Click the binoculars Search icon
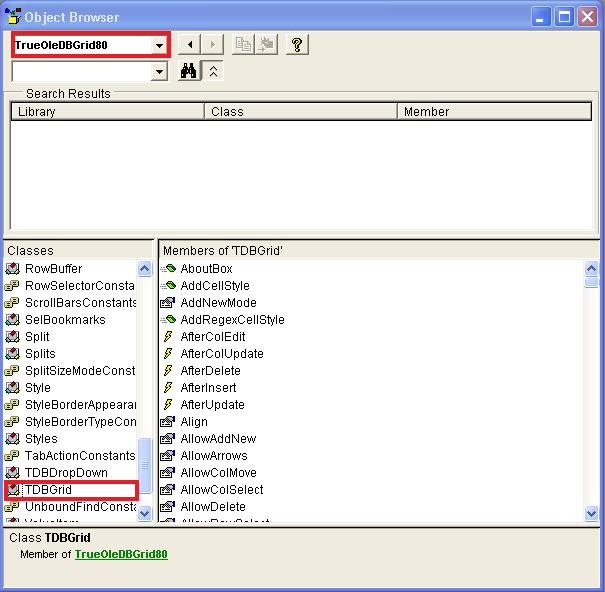The width and height of the screenshot is (605, 592). pyautogui.click(x=188, y=71)
